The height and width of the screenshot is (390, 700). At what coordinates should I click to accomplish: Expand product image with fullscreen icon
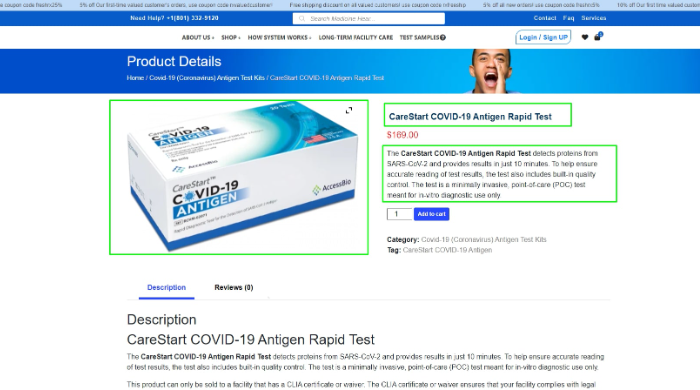[x=349, y=110]
